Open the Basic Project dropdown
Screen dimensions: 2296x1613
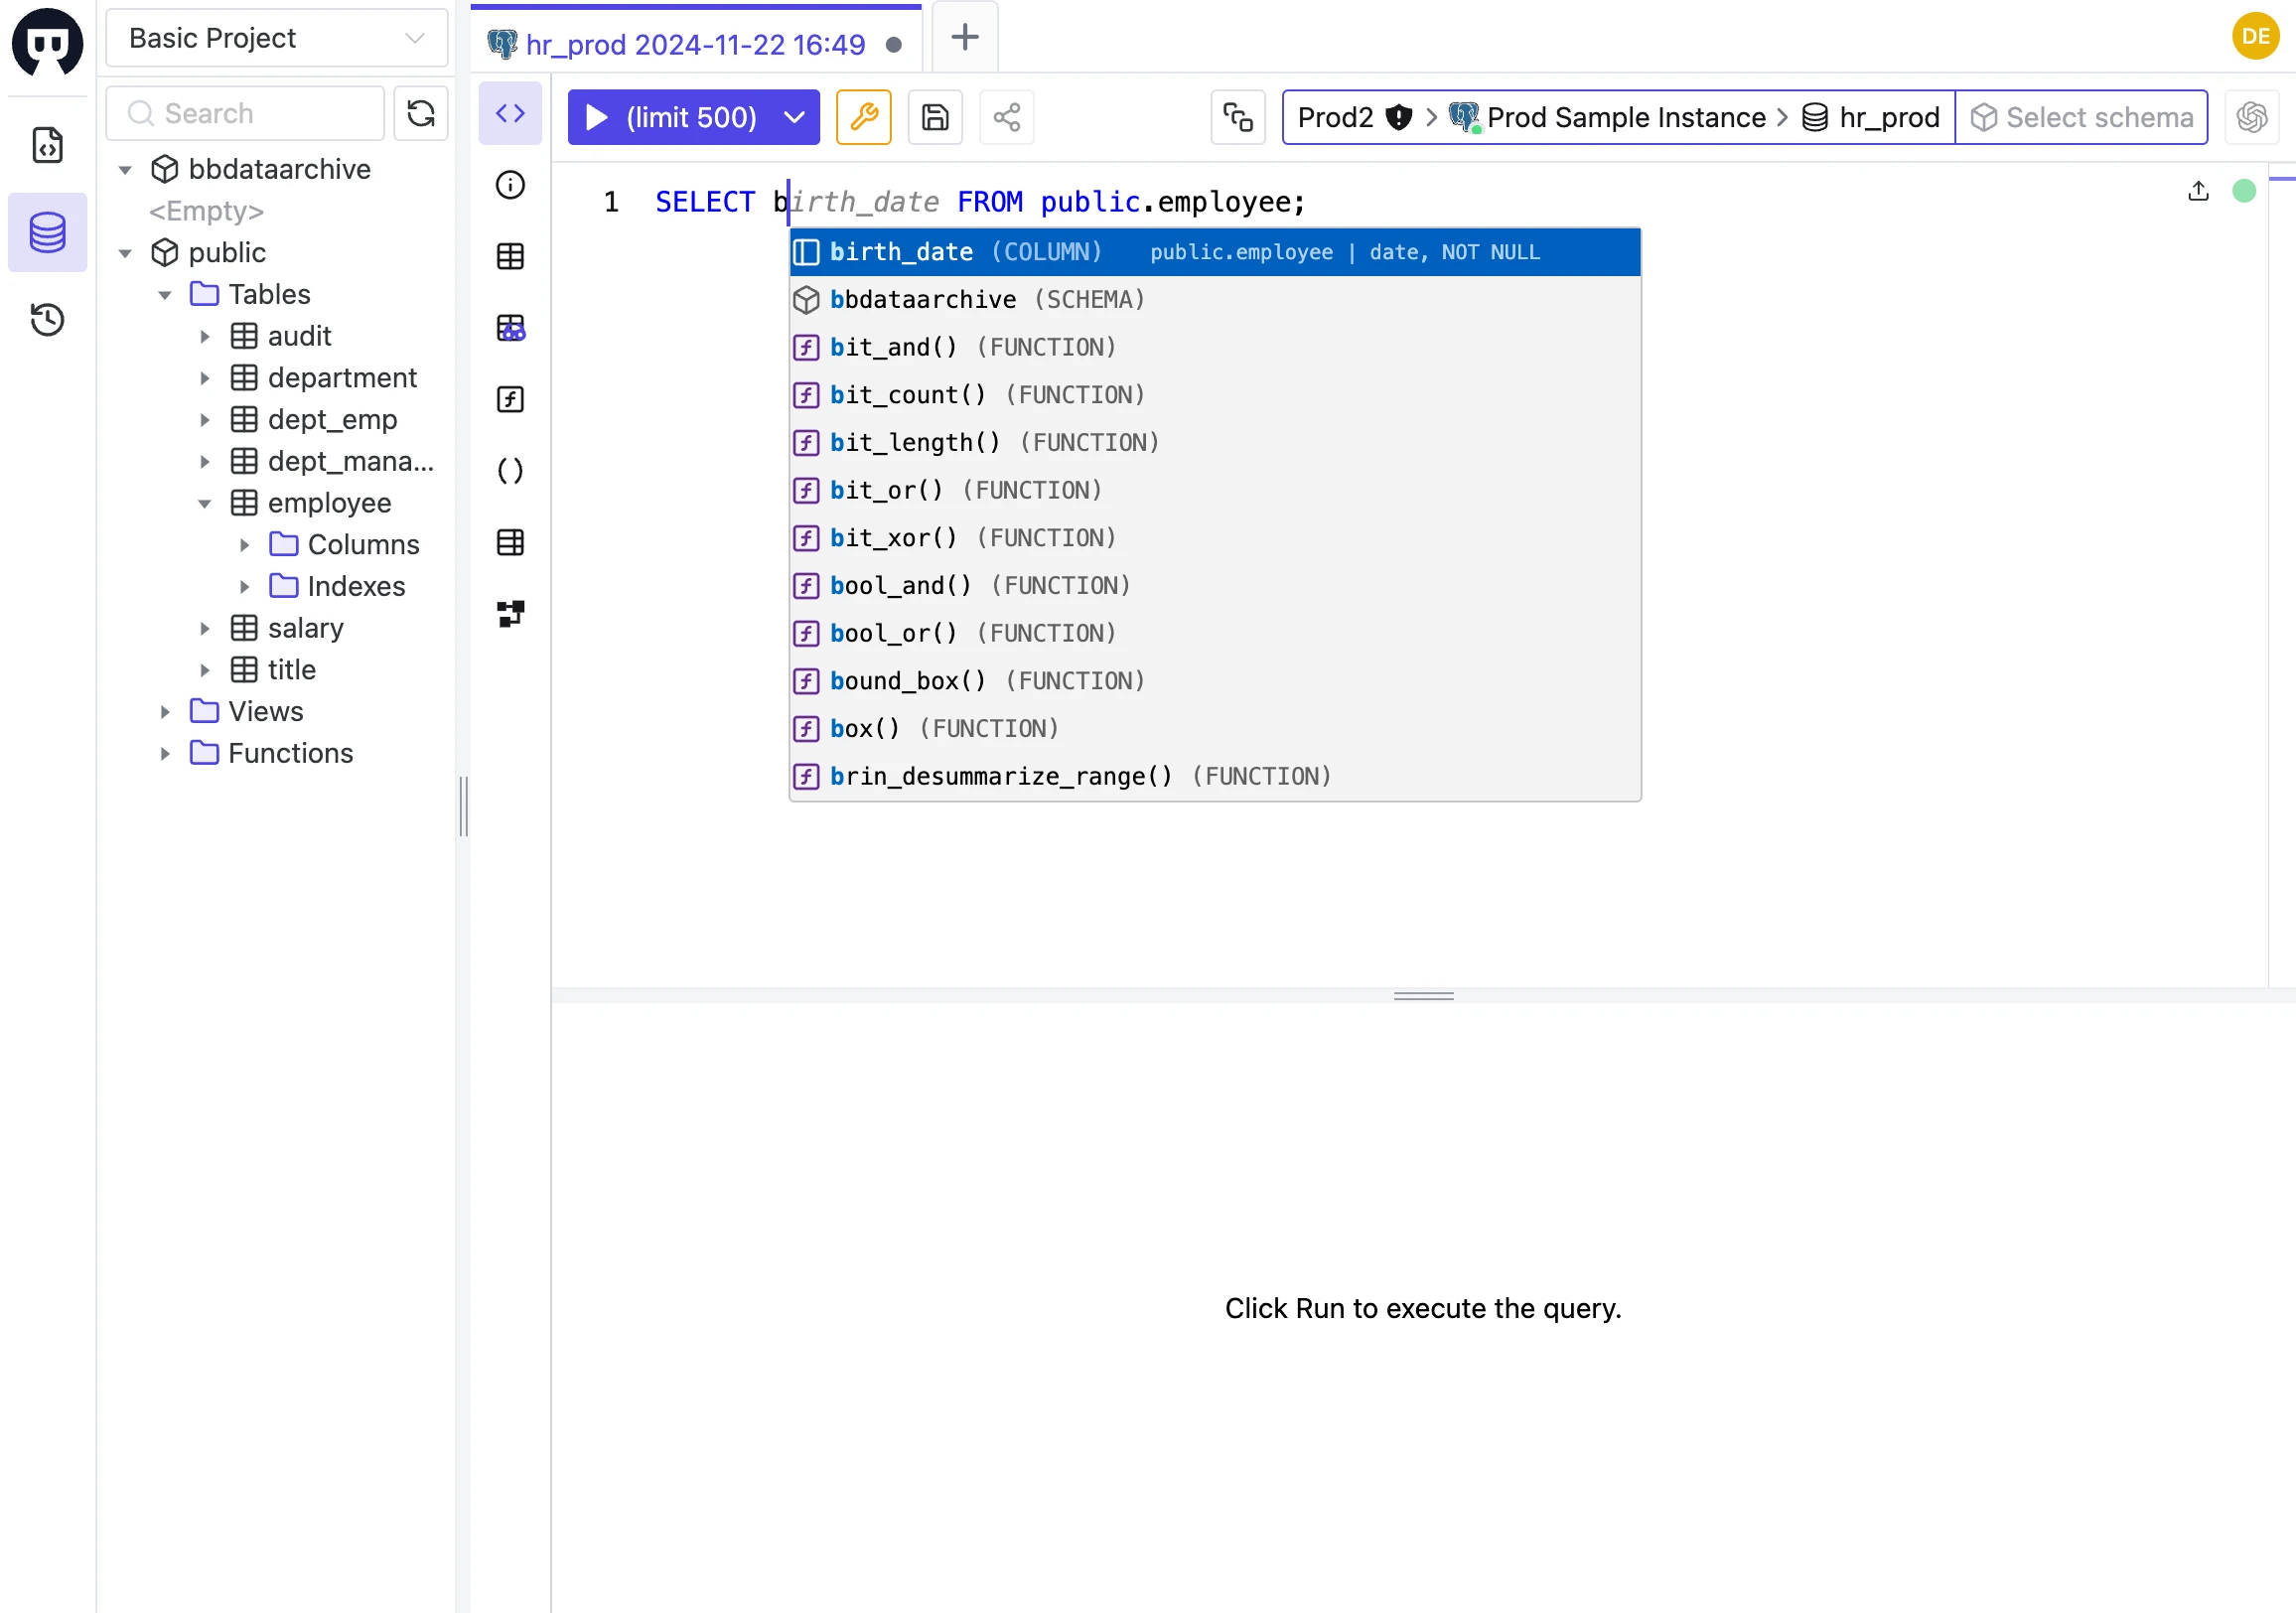coord(276,38)
